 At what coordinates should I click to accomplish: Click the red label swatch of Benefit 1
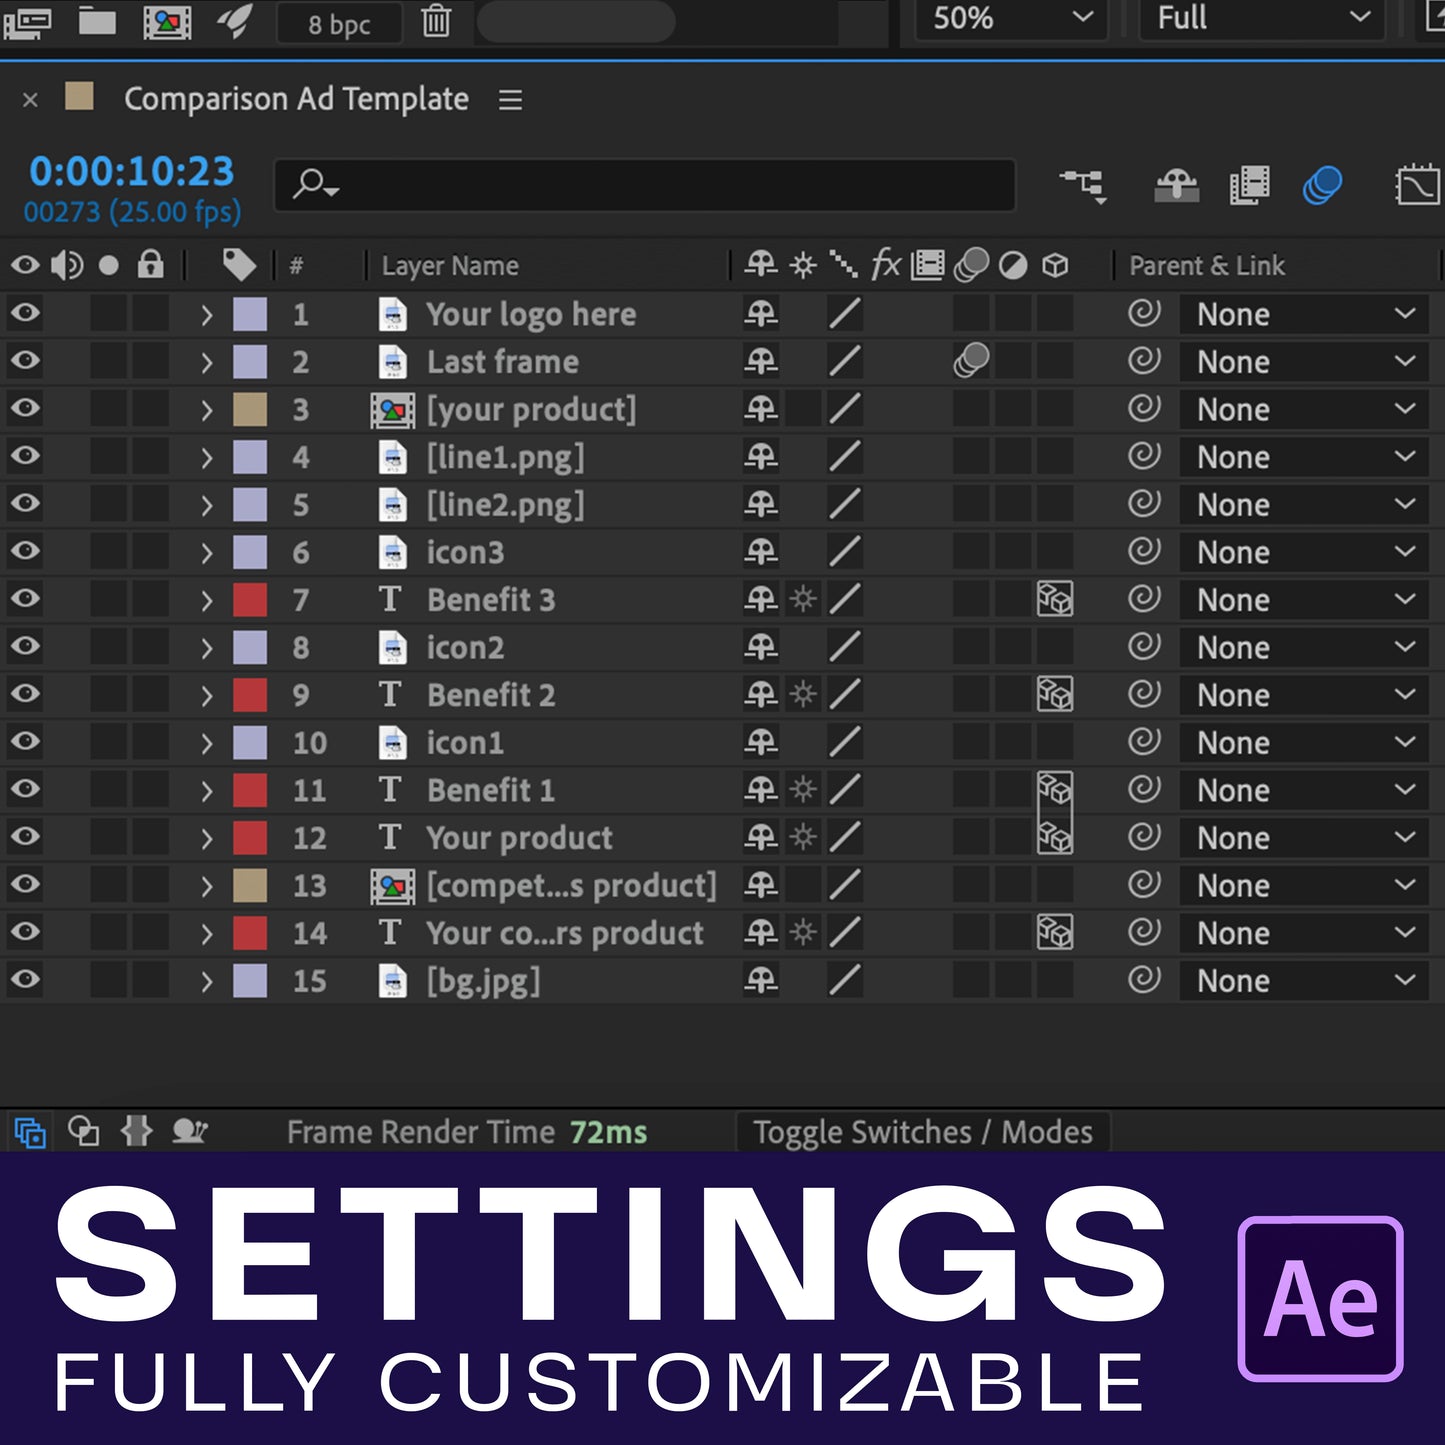click(250, 790)
